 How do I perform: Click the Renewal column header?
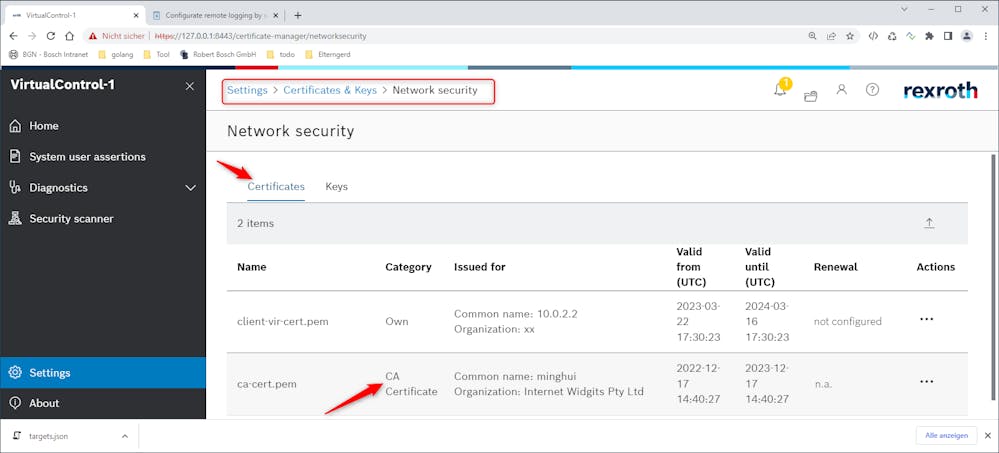[835, 267]
